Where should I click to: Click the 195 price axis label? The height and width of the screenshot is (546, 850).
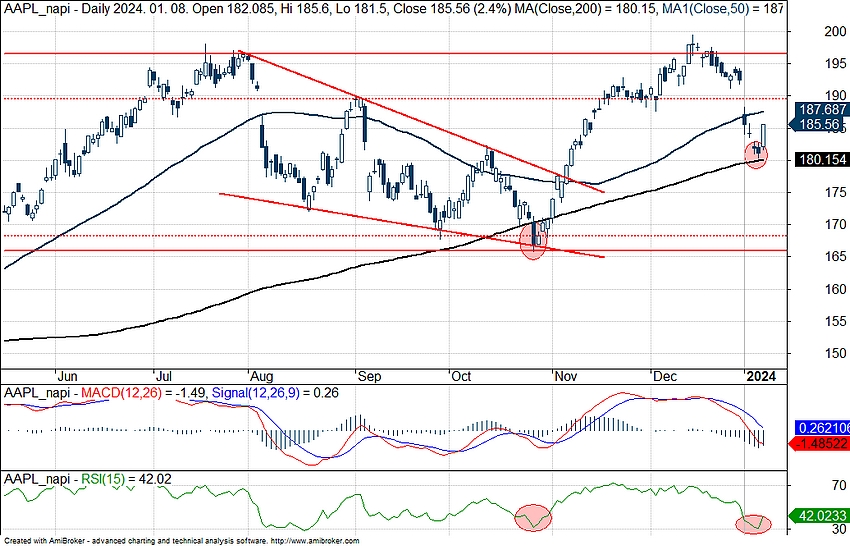pos(835,63)
